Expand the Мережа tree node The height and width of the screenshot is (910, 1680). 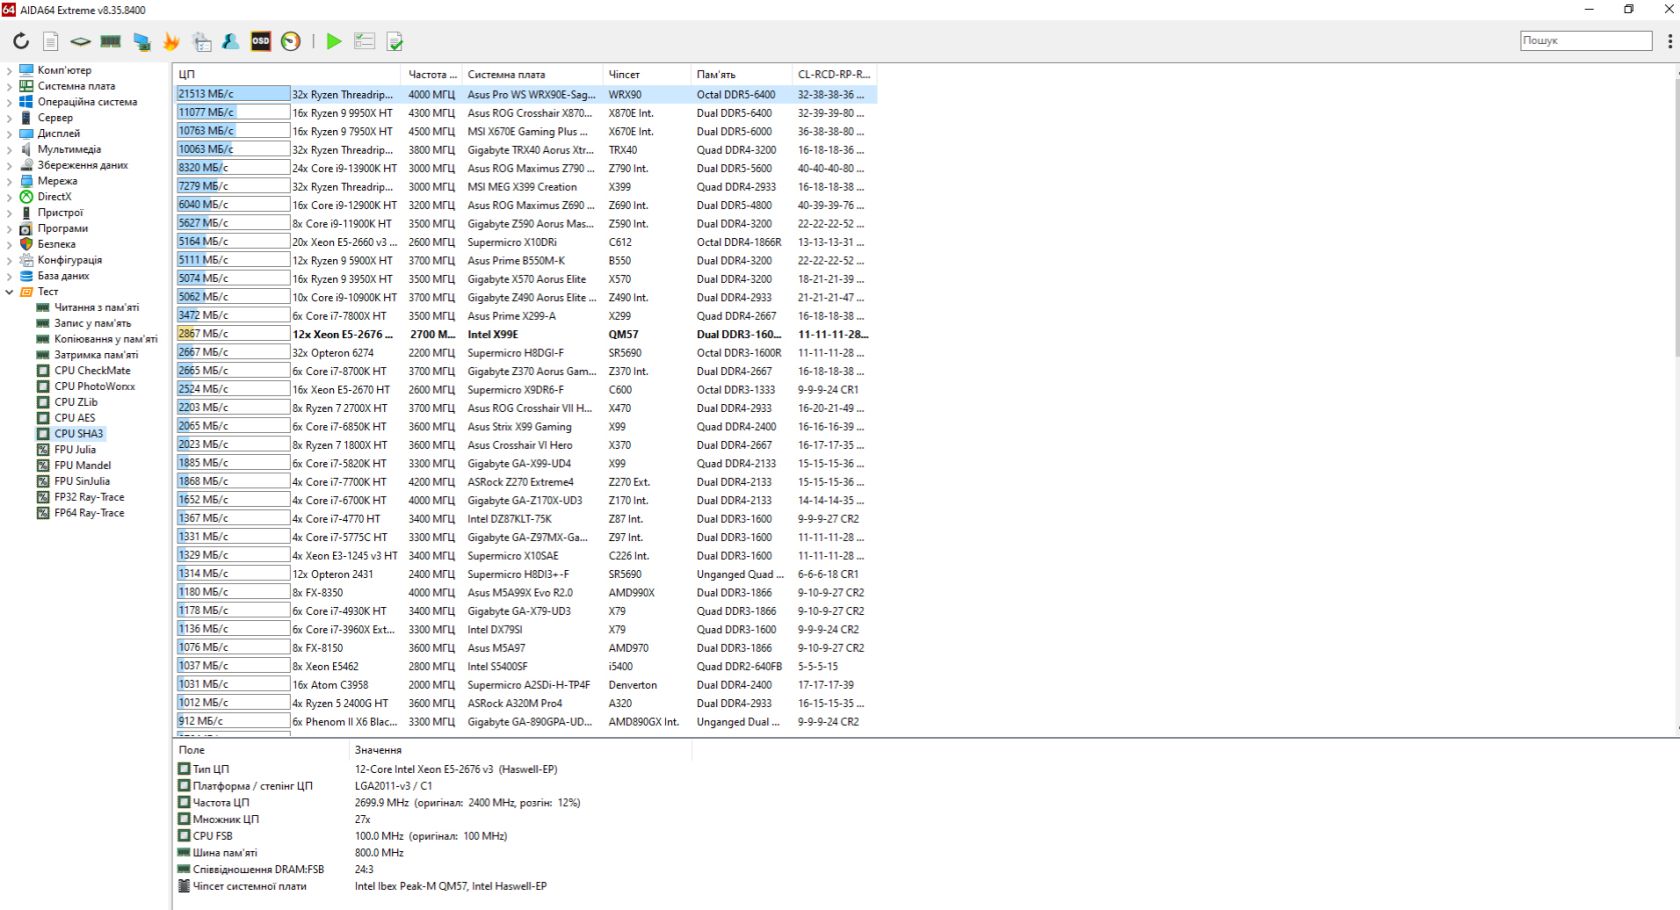point(9,181)
